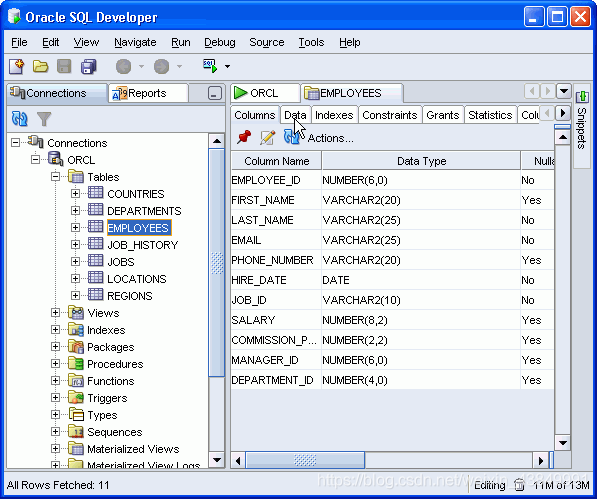
Task: Open the Constraints sub-tab
Action: click(x=389, y=115)
